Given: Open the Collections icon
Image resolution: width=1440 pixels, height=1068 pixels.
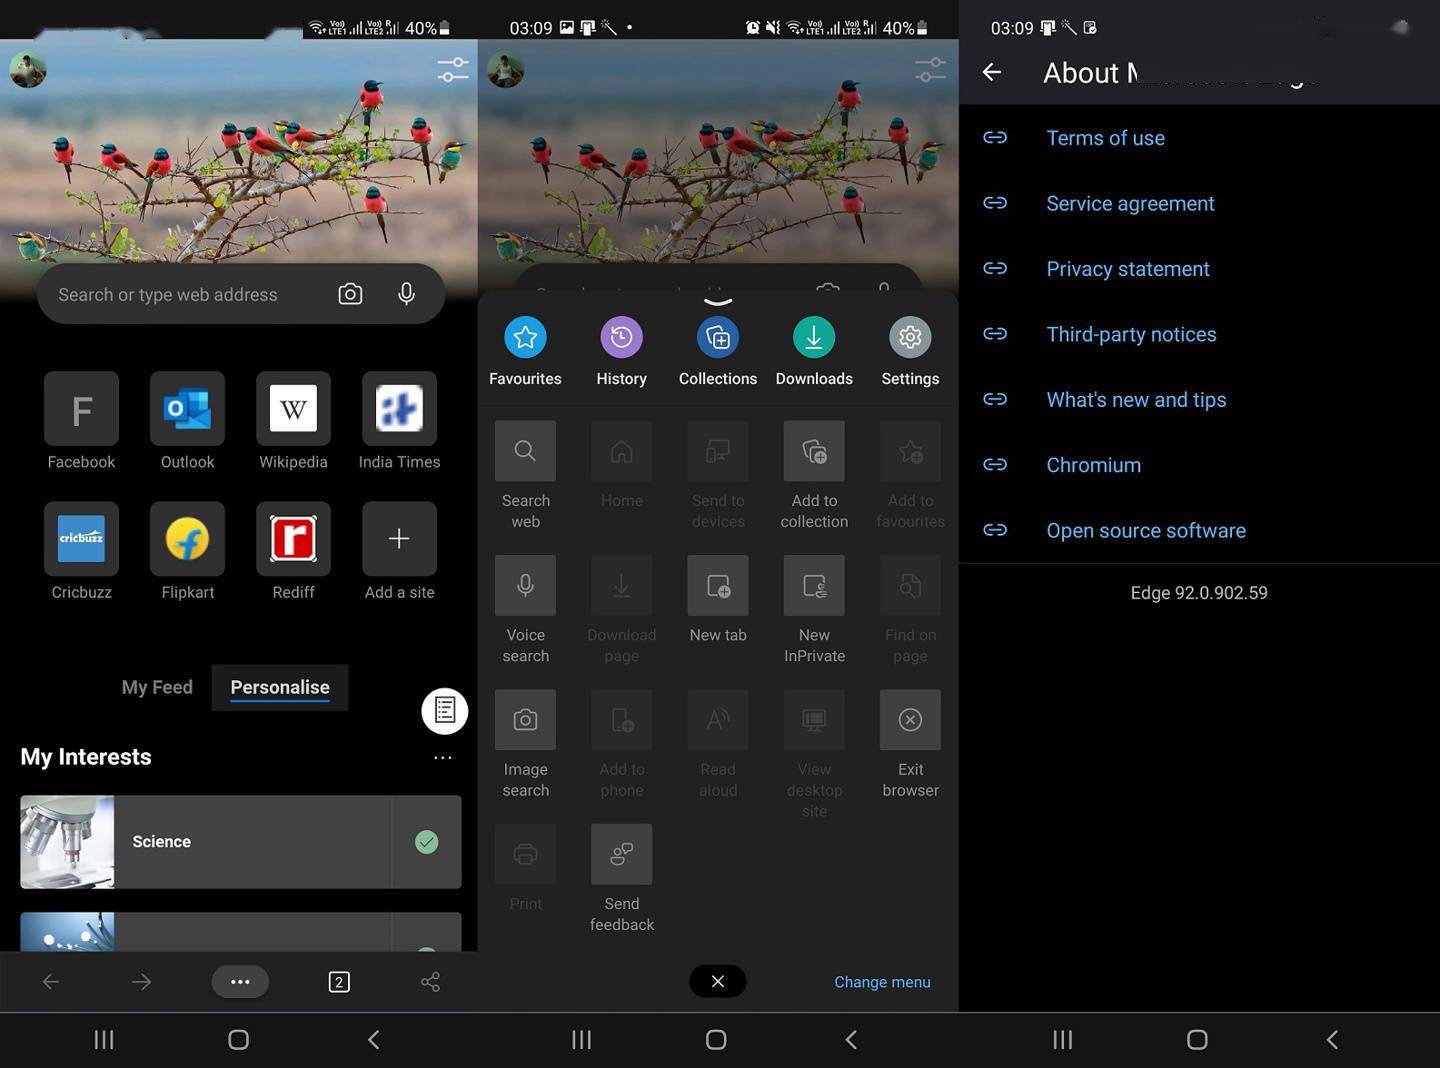Looking at the screenshot, I should pyautogui.click(x=718, y=338).
